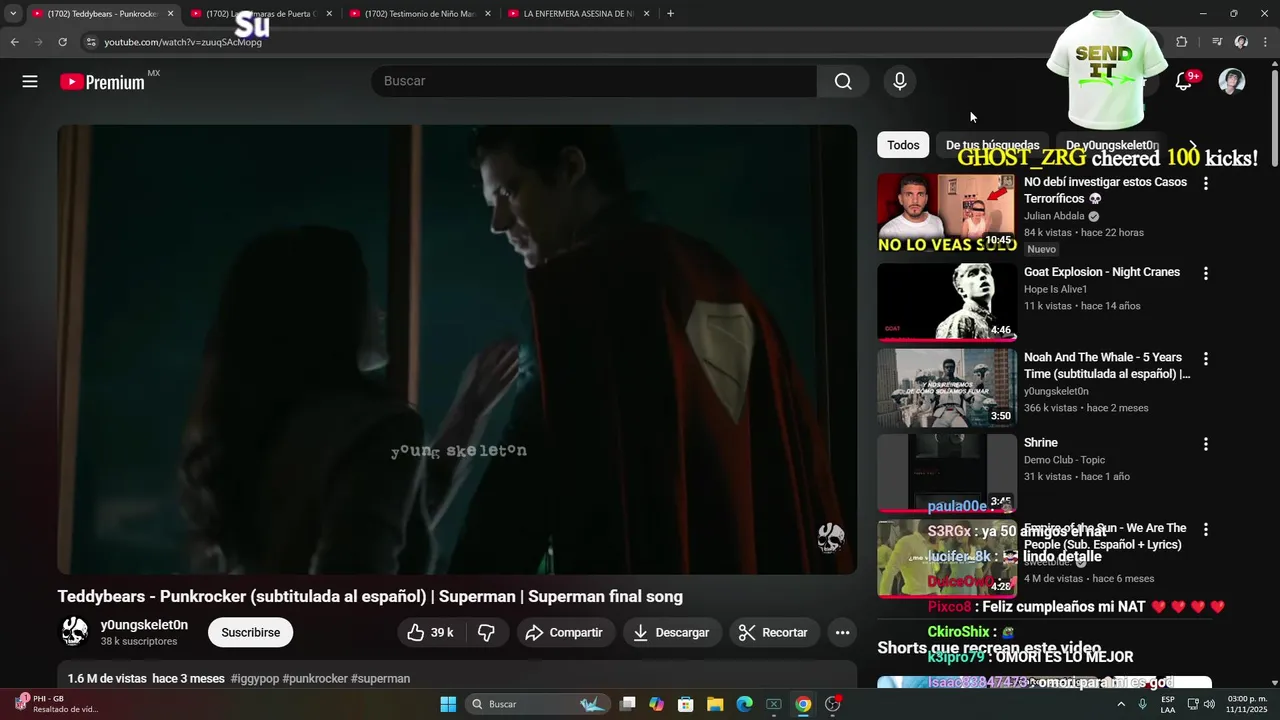
Task: Open options for 'Goat Explosion - Night Cranes'
Action: [x=1206, y=273]
